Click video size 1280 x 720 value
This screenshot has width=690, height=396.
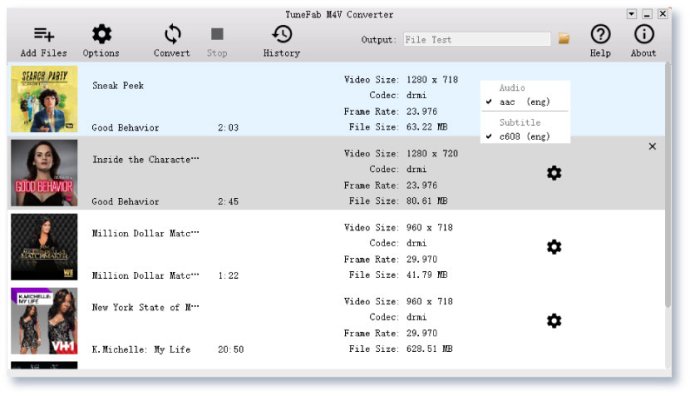(x=432, y=153)
